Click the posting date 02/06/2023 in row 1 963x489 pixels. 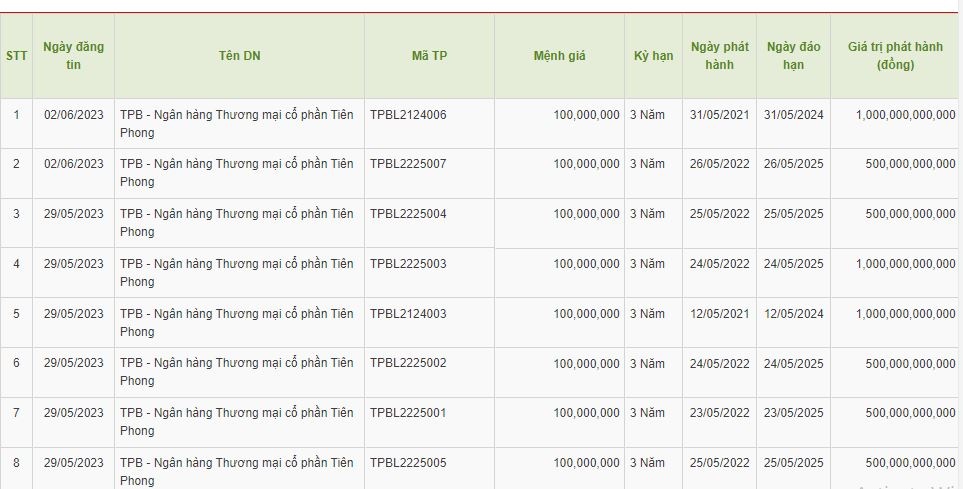74,115
